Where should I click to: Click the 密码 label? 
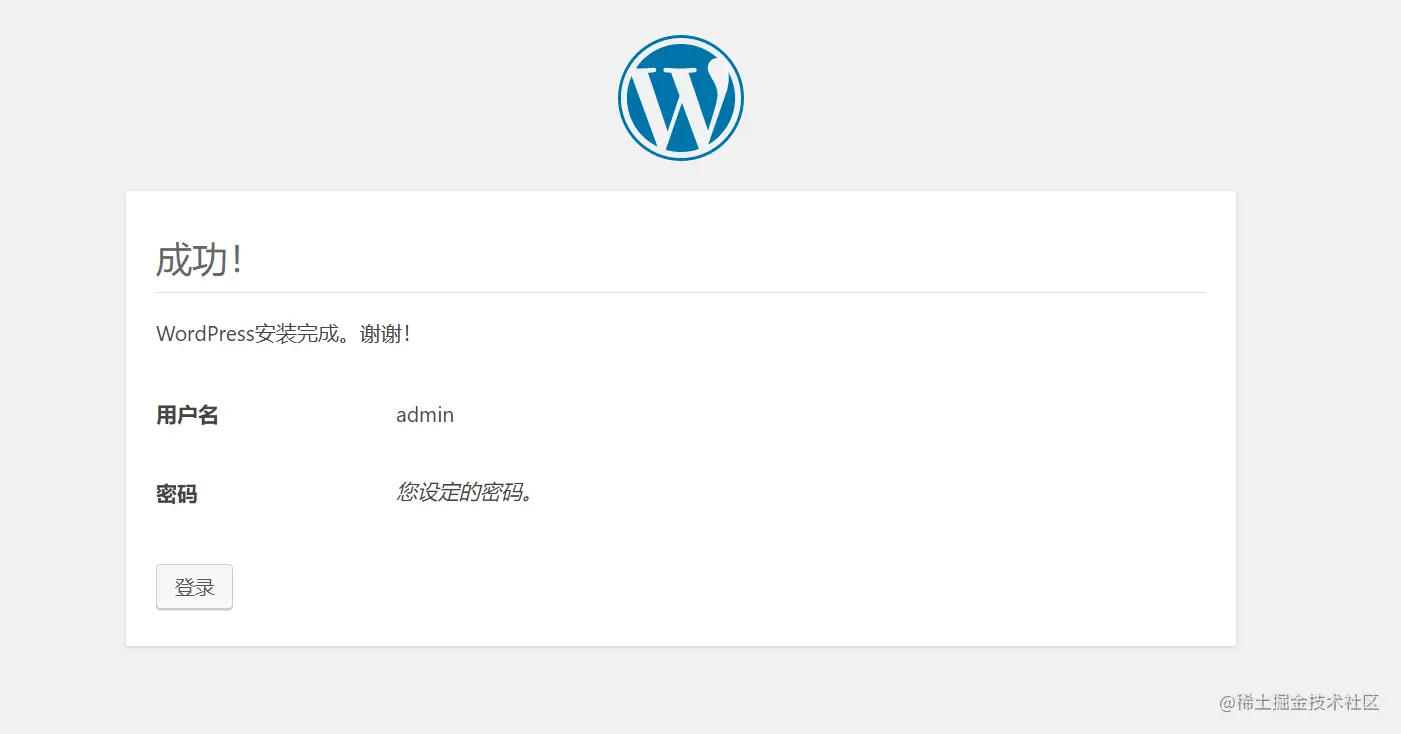pos(177,493)
